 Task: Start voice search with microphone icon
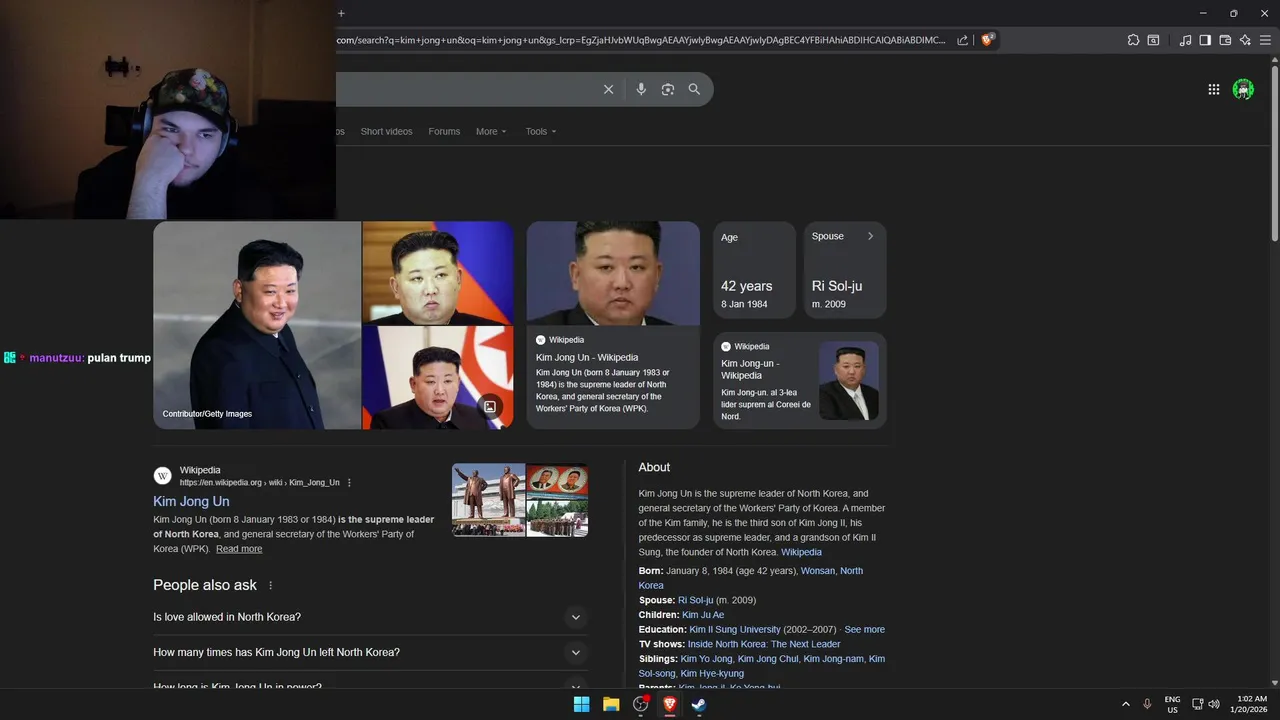click(x=641, y=90)
